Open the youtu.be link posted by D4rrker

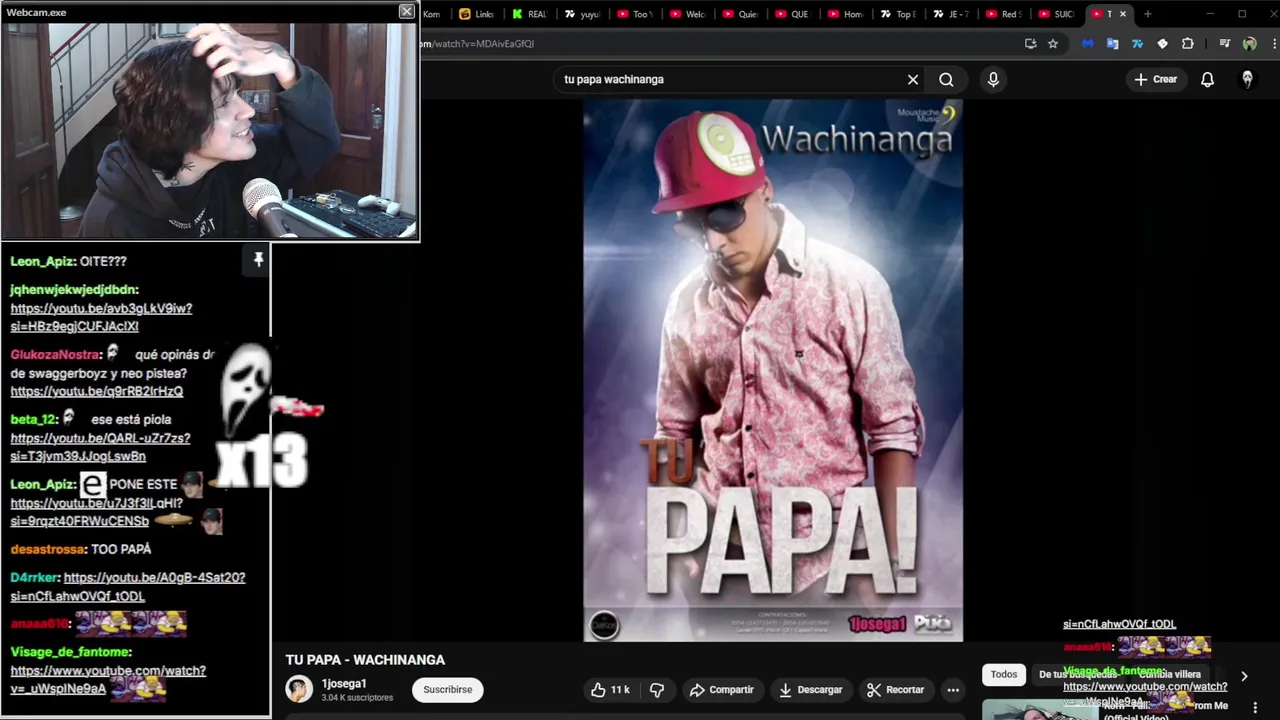(128, 587)
